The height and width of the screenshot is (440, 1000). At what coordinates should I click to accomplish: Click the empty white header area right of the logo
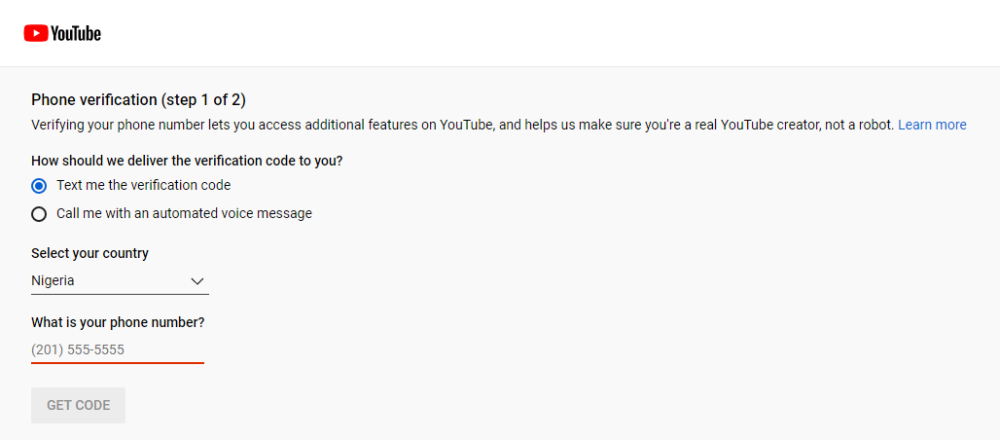point(550,33)
